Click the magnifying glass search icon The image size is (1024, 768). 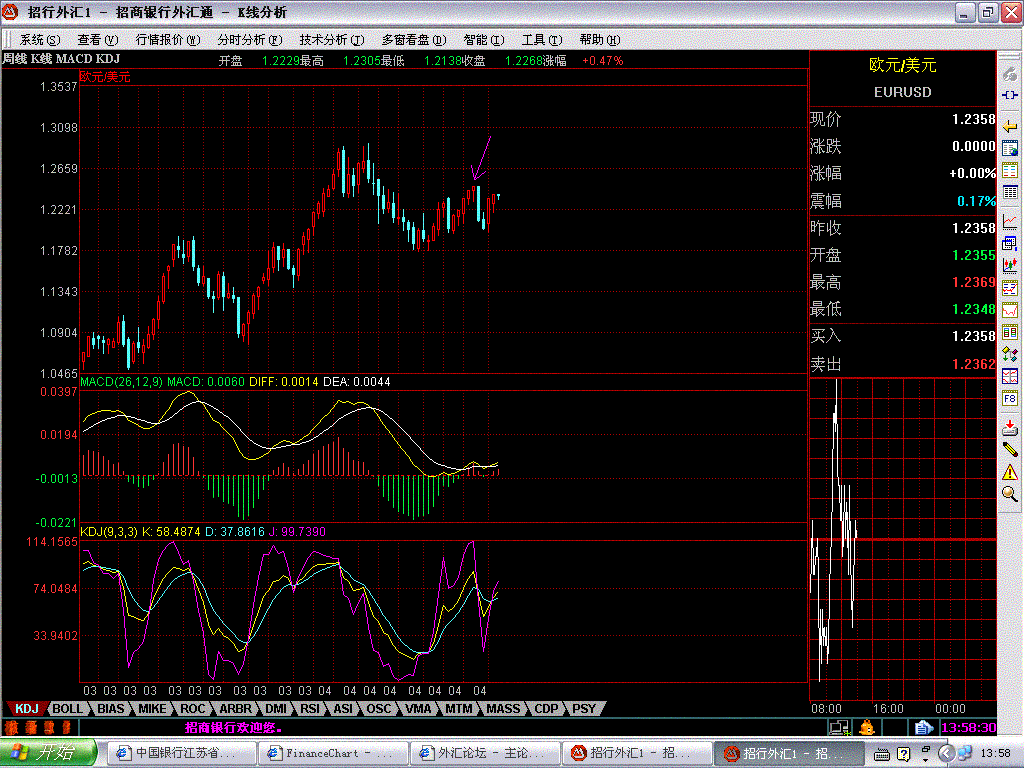1010,494
